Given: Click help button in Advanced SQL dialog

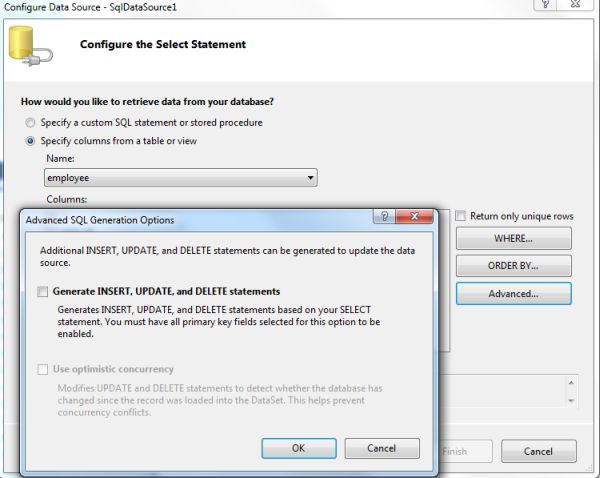Looking at the screenshot, I should pos(384,217).
